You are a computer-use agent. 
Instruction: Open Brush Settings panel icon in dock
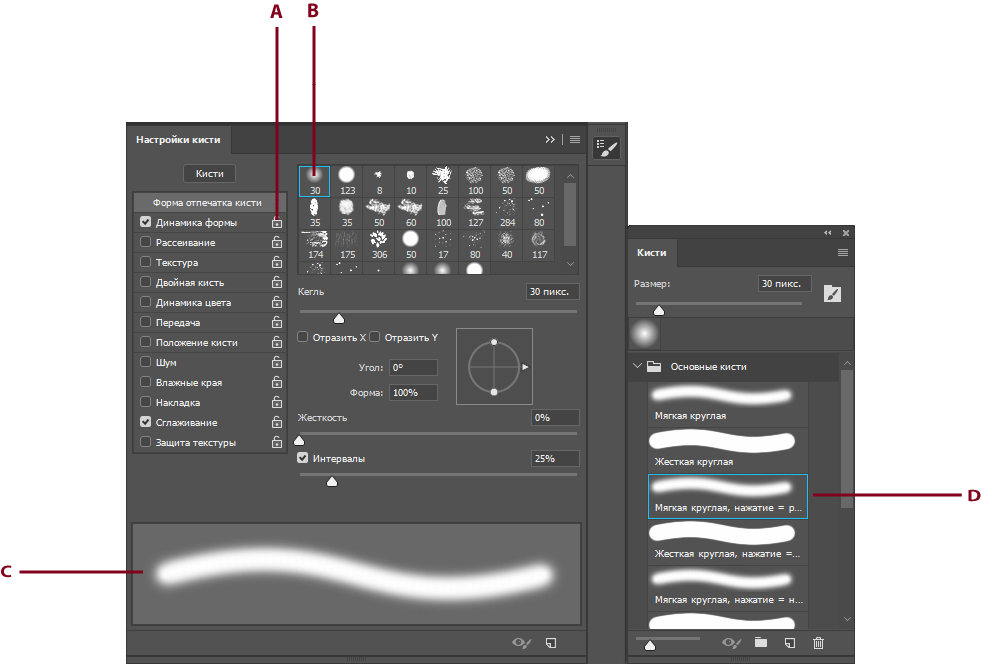coord(606,148)
